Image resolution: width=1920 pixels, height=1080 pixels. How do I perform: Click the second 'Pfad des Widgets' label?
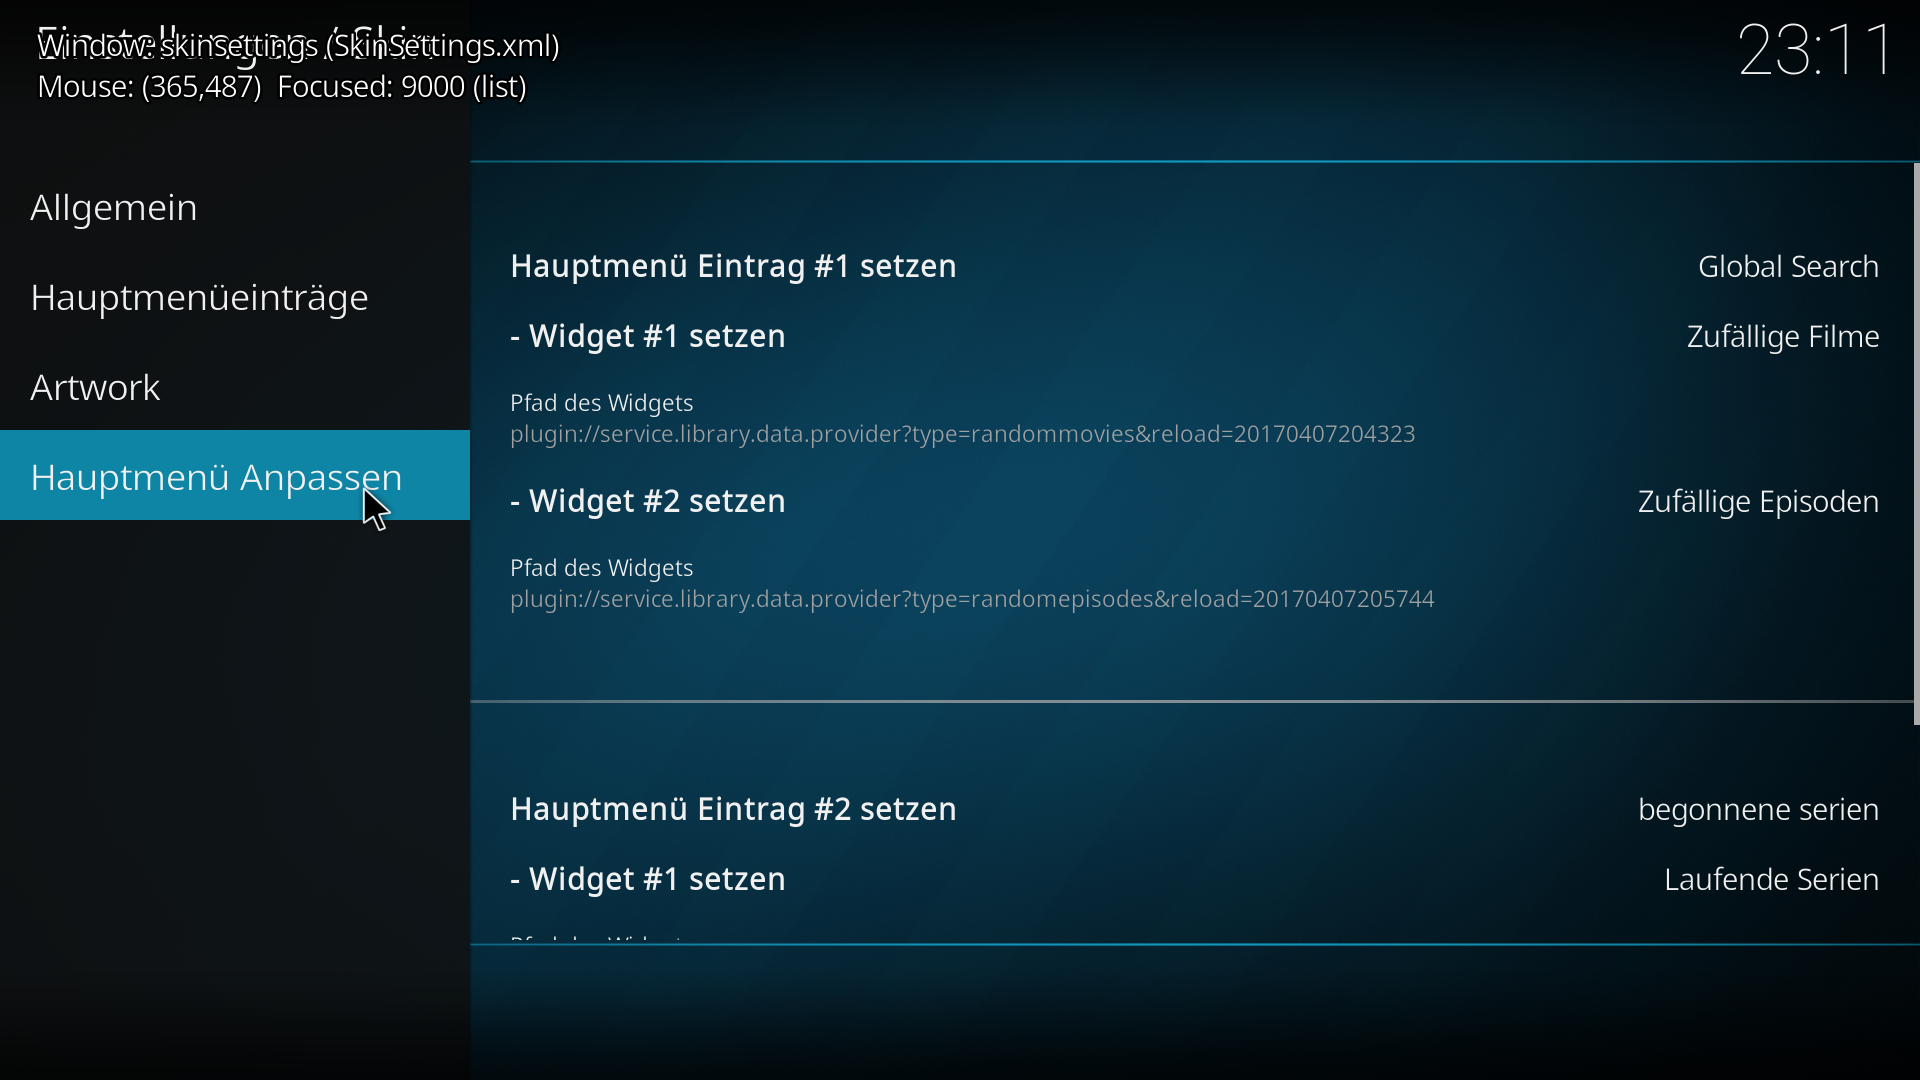(602, 568)
